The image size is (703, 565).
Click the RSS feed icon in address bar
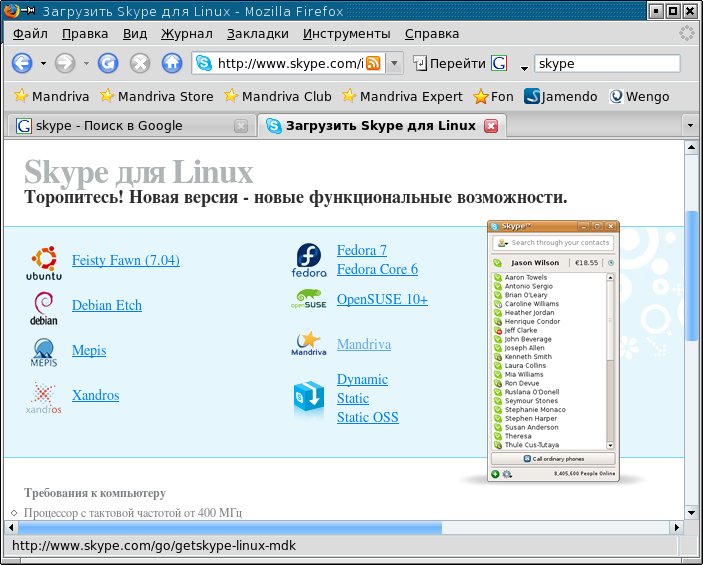(373, 63)
